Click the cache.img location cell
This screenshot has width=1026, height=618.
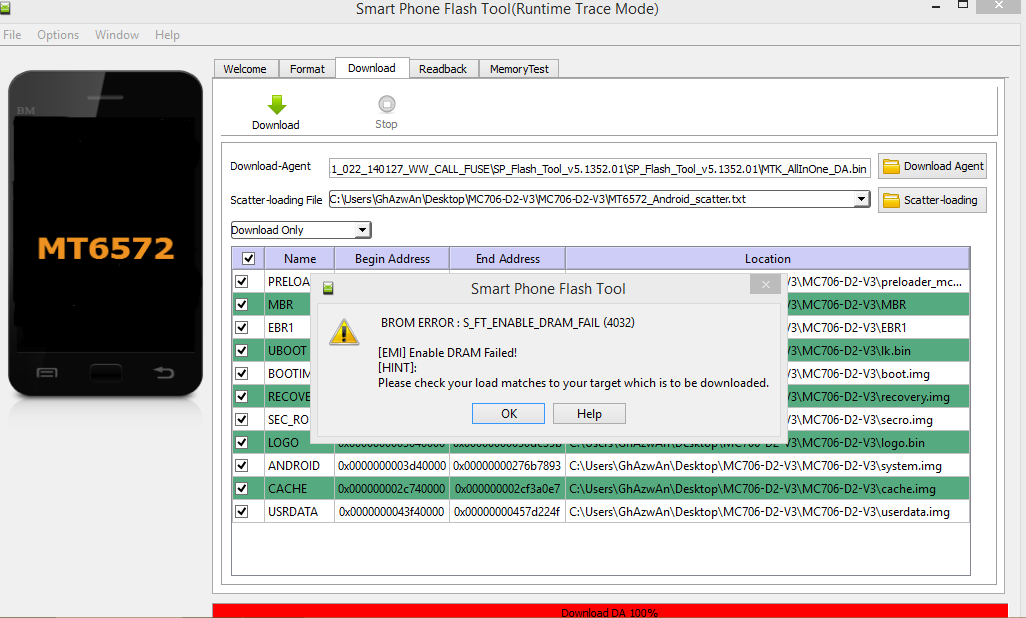tap(768, 488)
